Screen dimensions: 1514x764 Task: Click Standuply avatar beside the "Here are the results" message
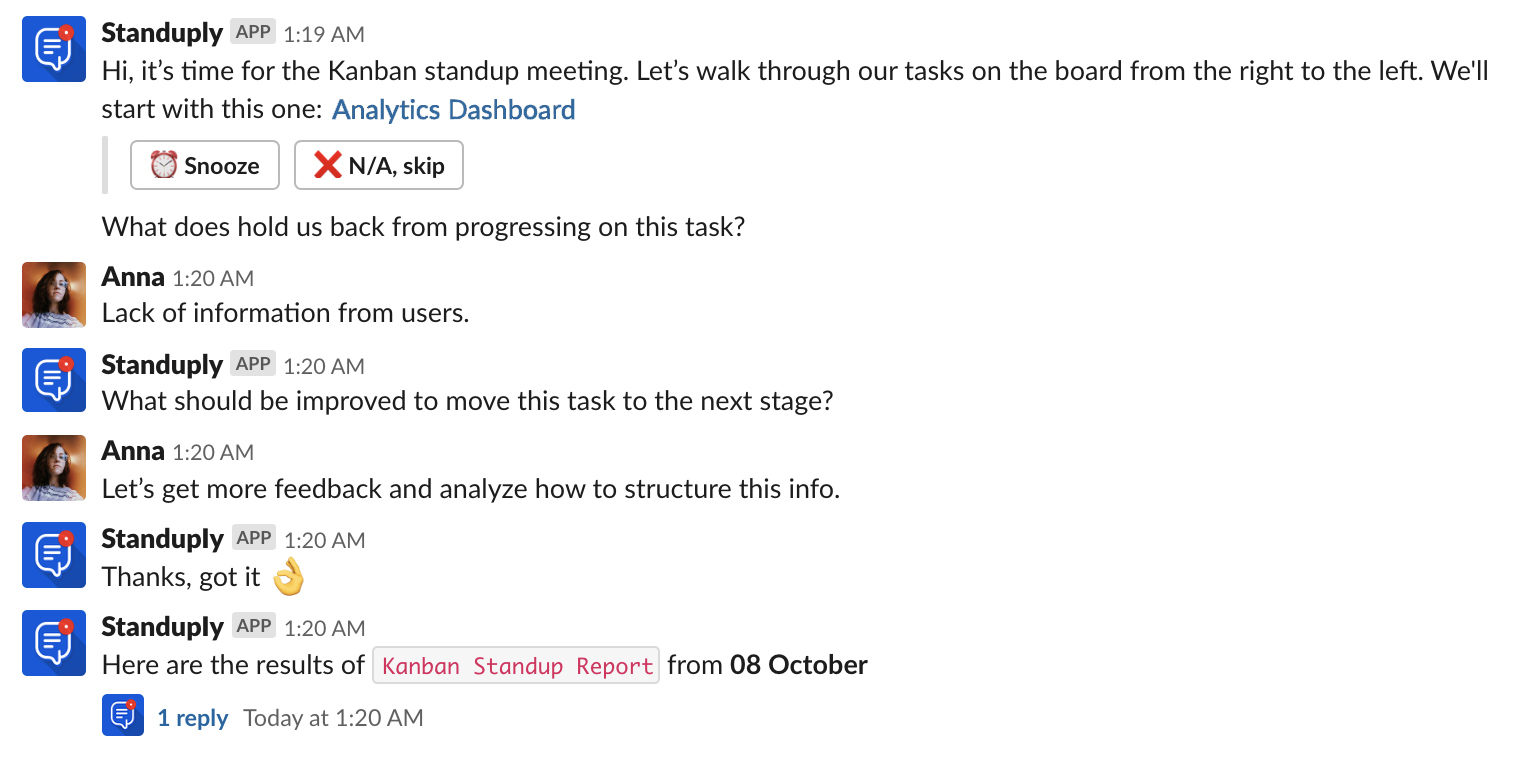point(54,643)
